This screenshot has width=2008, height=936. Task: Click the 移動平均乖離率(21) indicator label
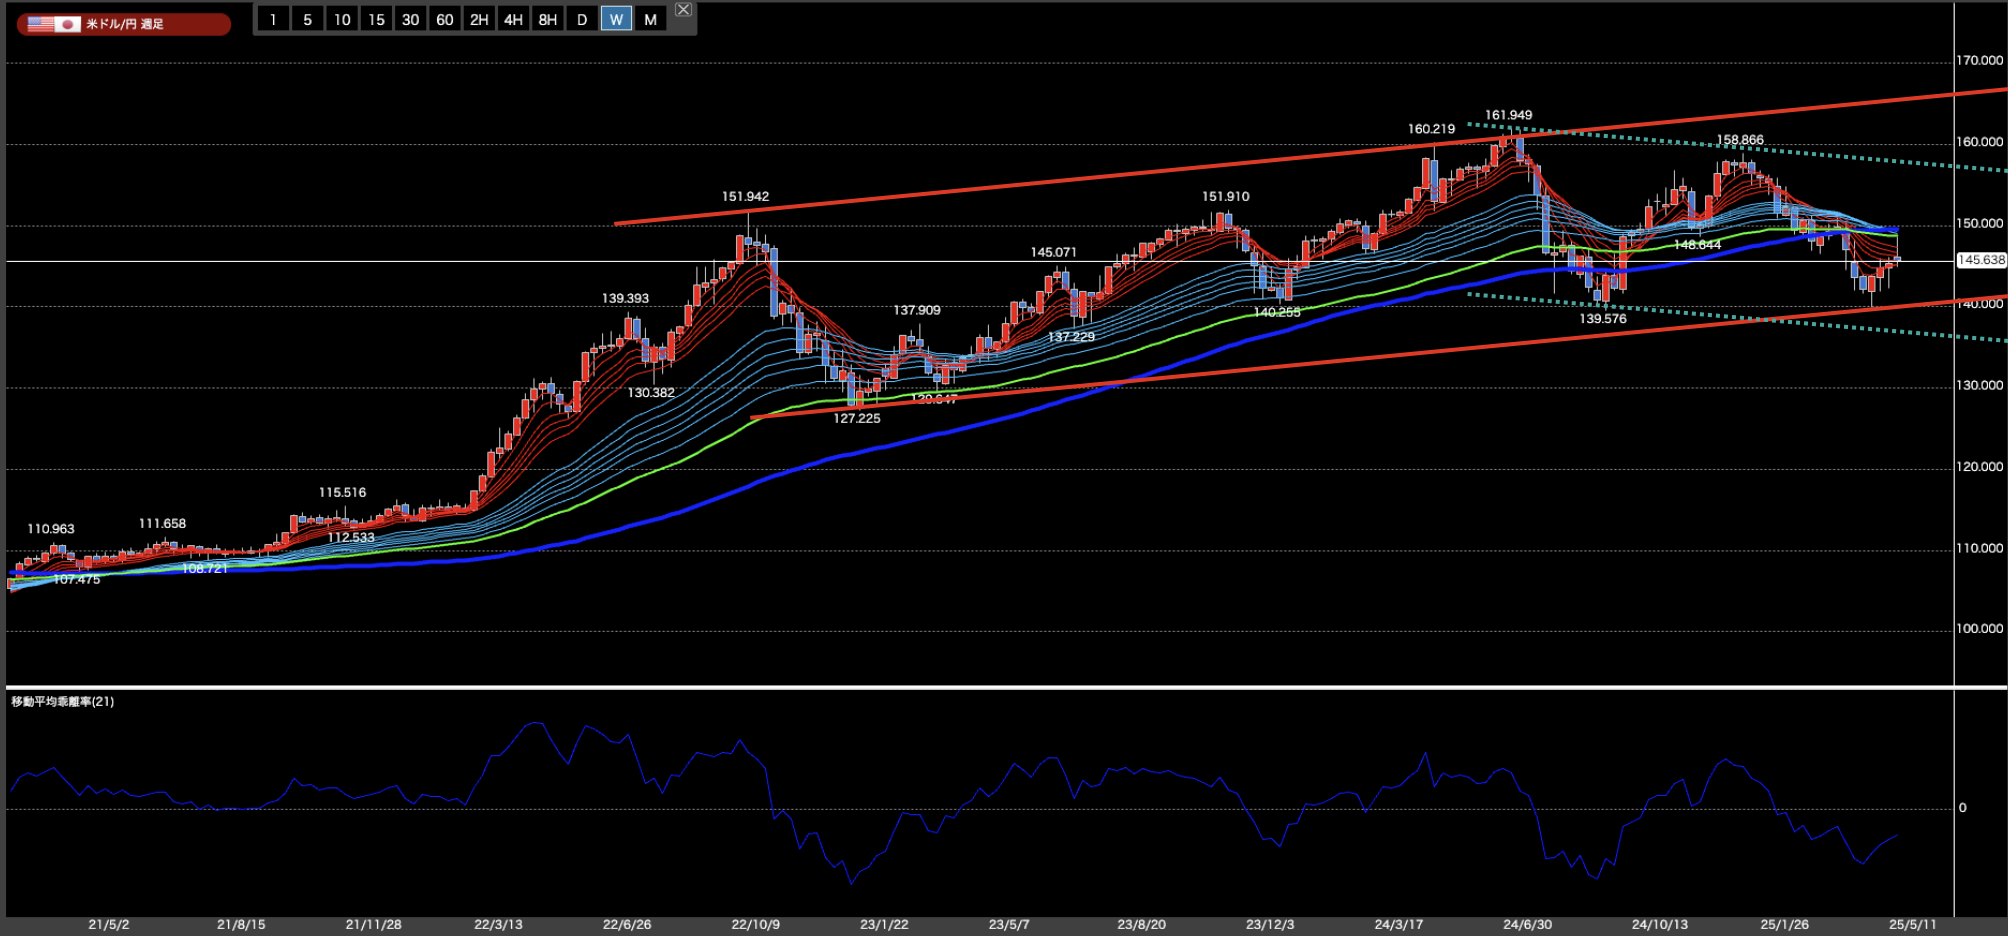click(x=63, y=702)
